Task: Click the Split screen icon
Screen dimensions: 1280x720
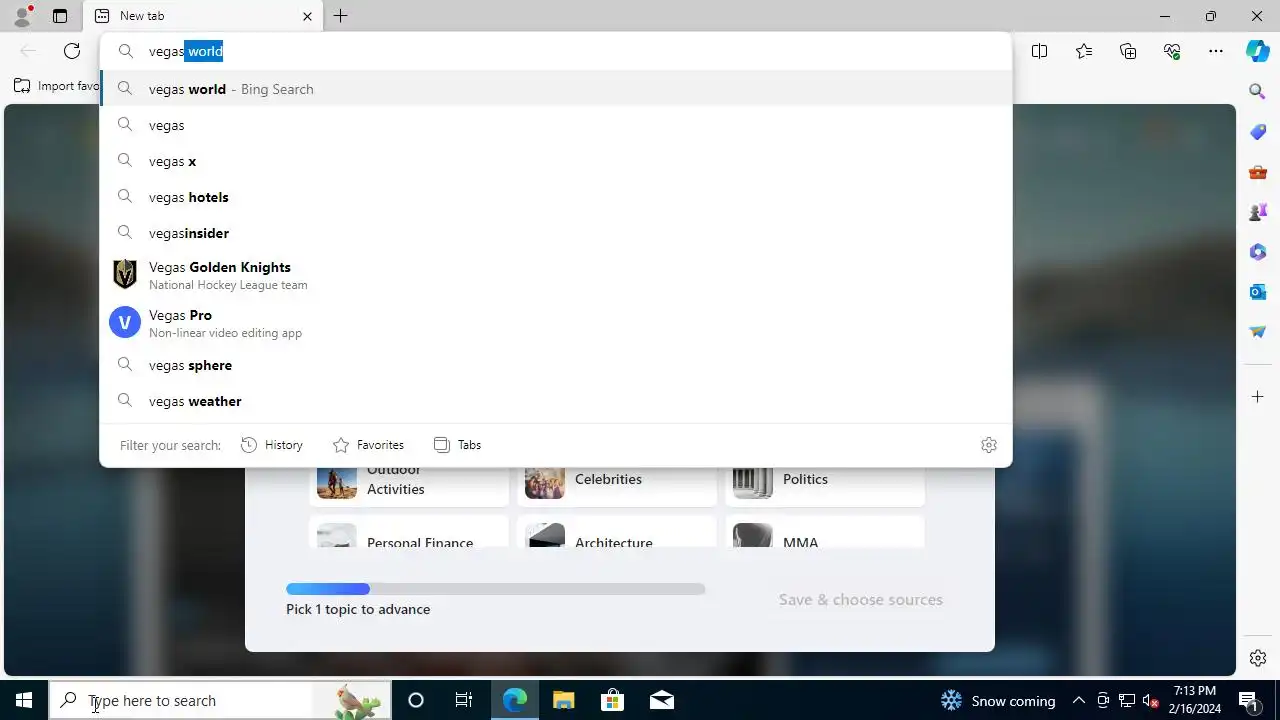Action: click(1040, 51)
